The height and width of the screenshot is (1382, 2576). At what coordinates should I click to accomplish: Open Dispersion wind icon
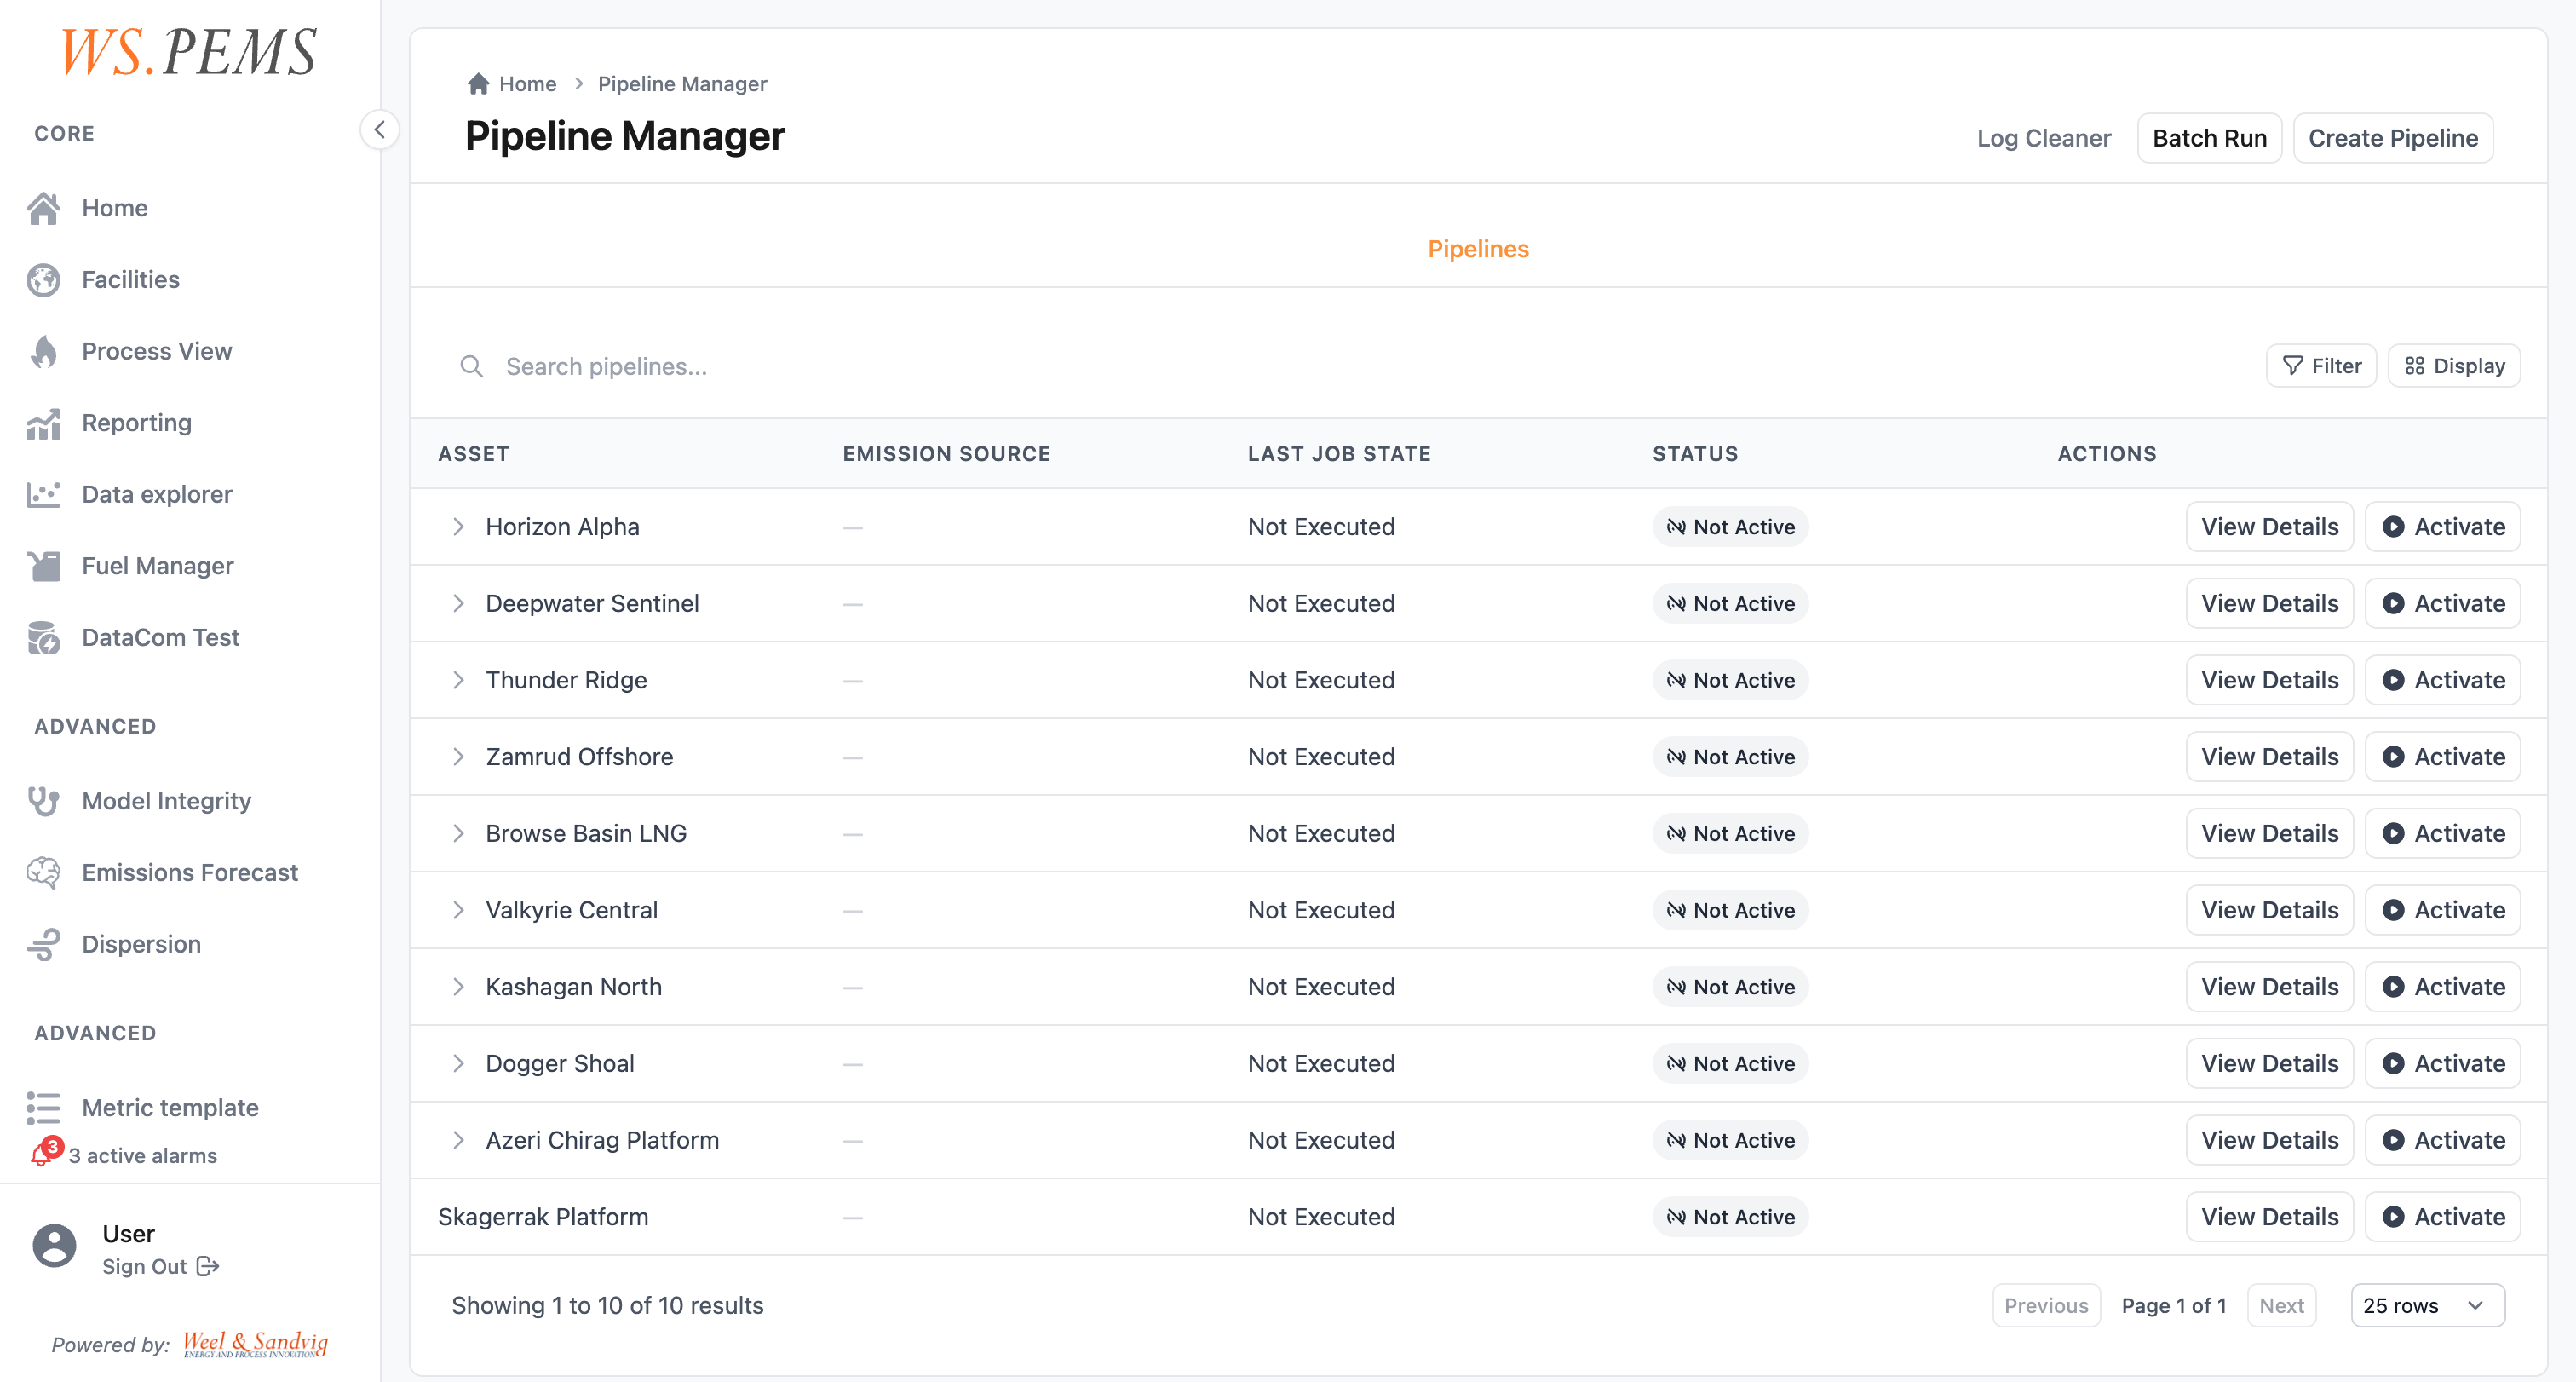[44, 944]
